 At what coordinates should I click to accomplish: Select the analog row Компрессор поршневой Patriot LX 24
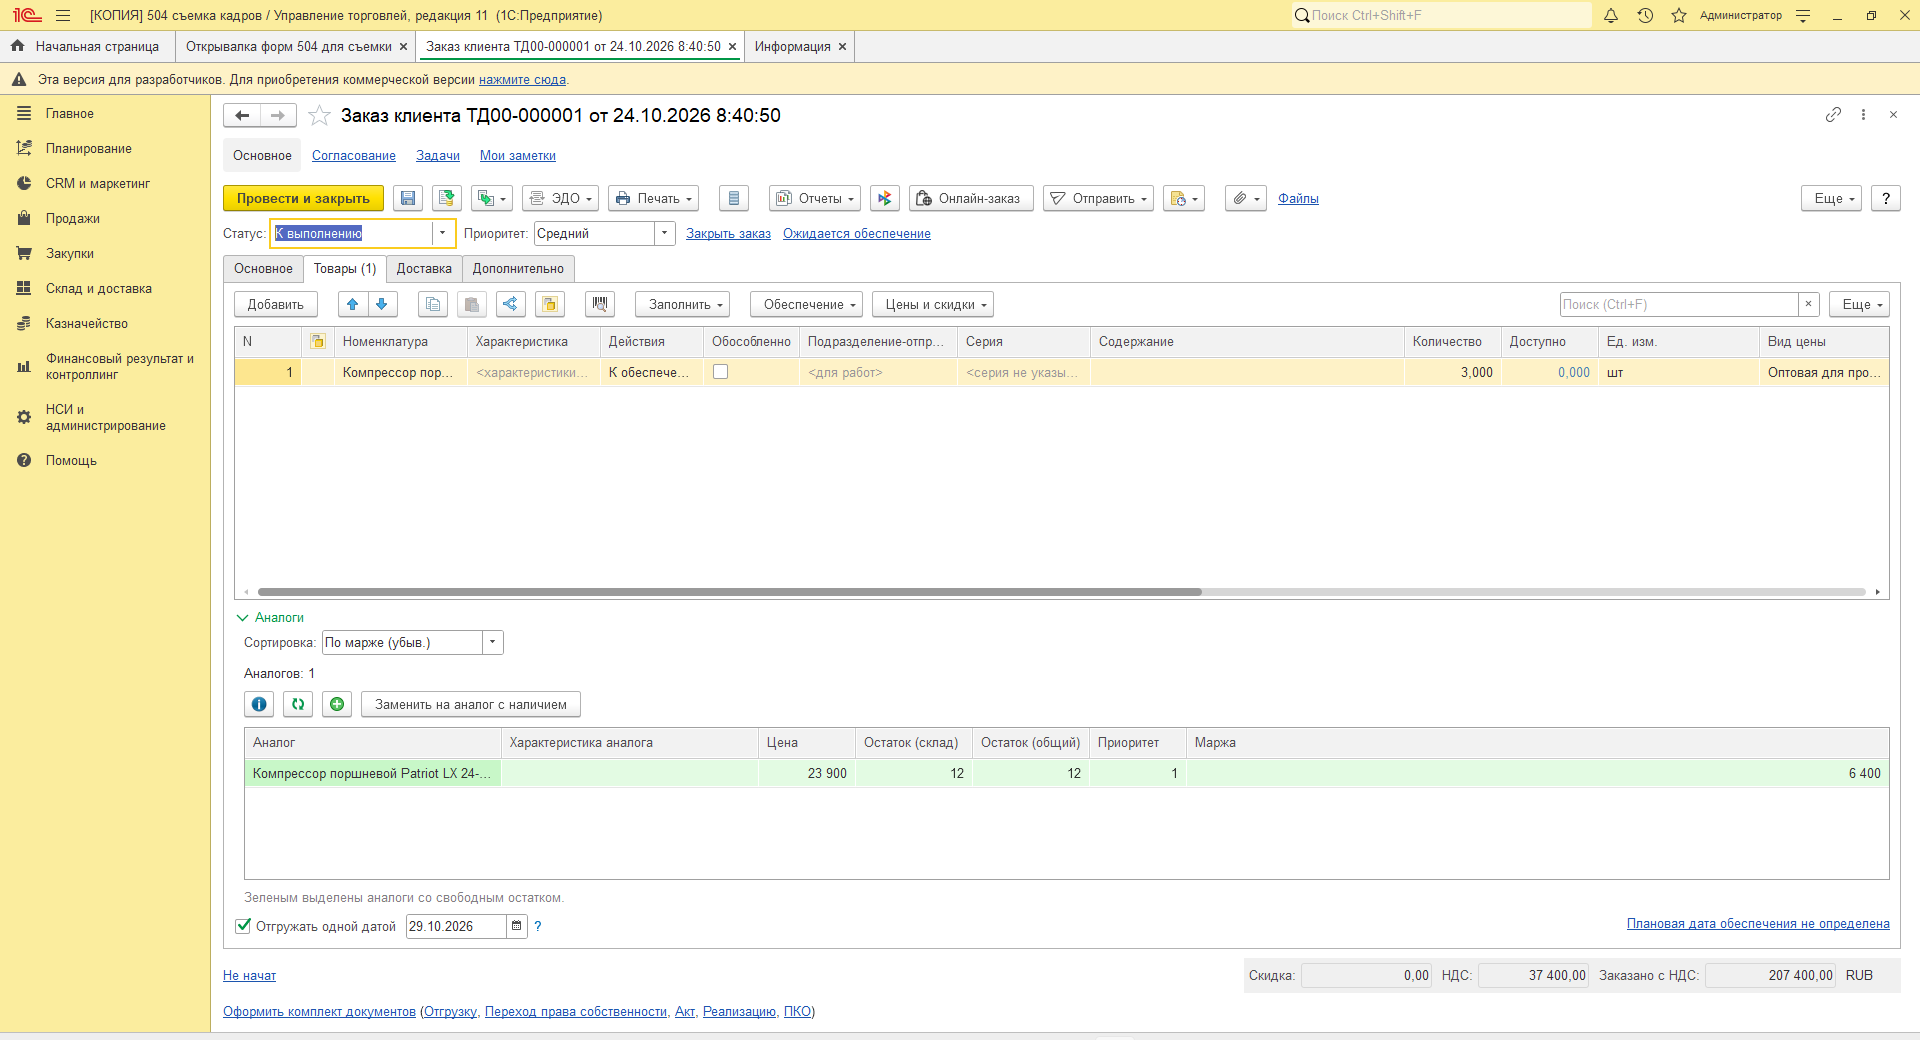[x=1066, y=773]
